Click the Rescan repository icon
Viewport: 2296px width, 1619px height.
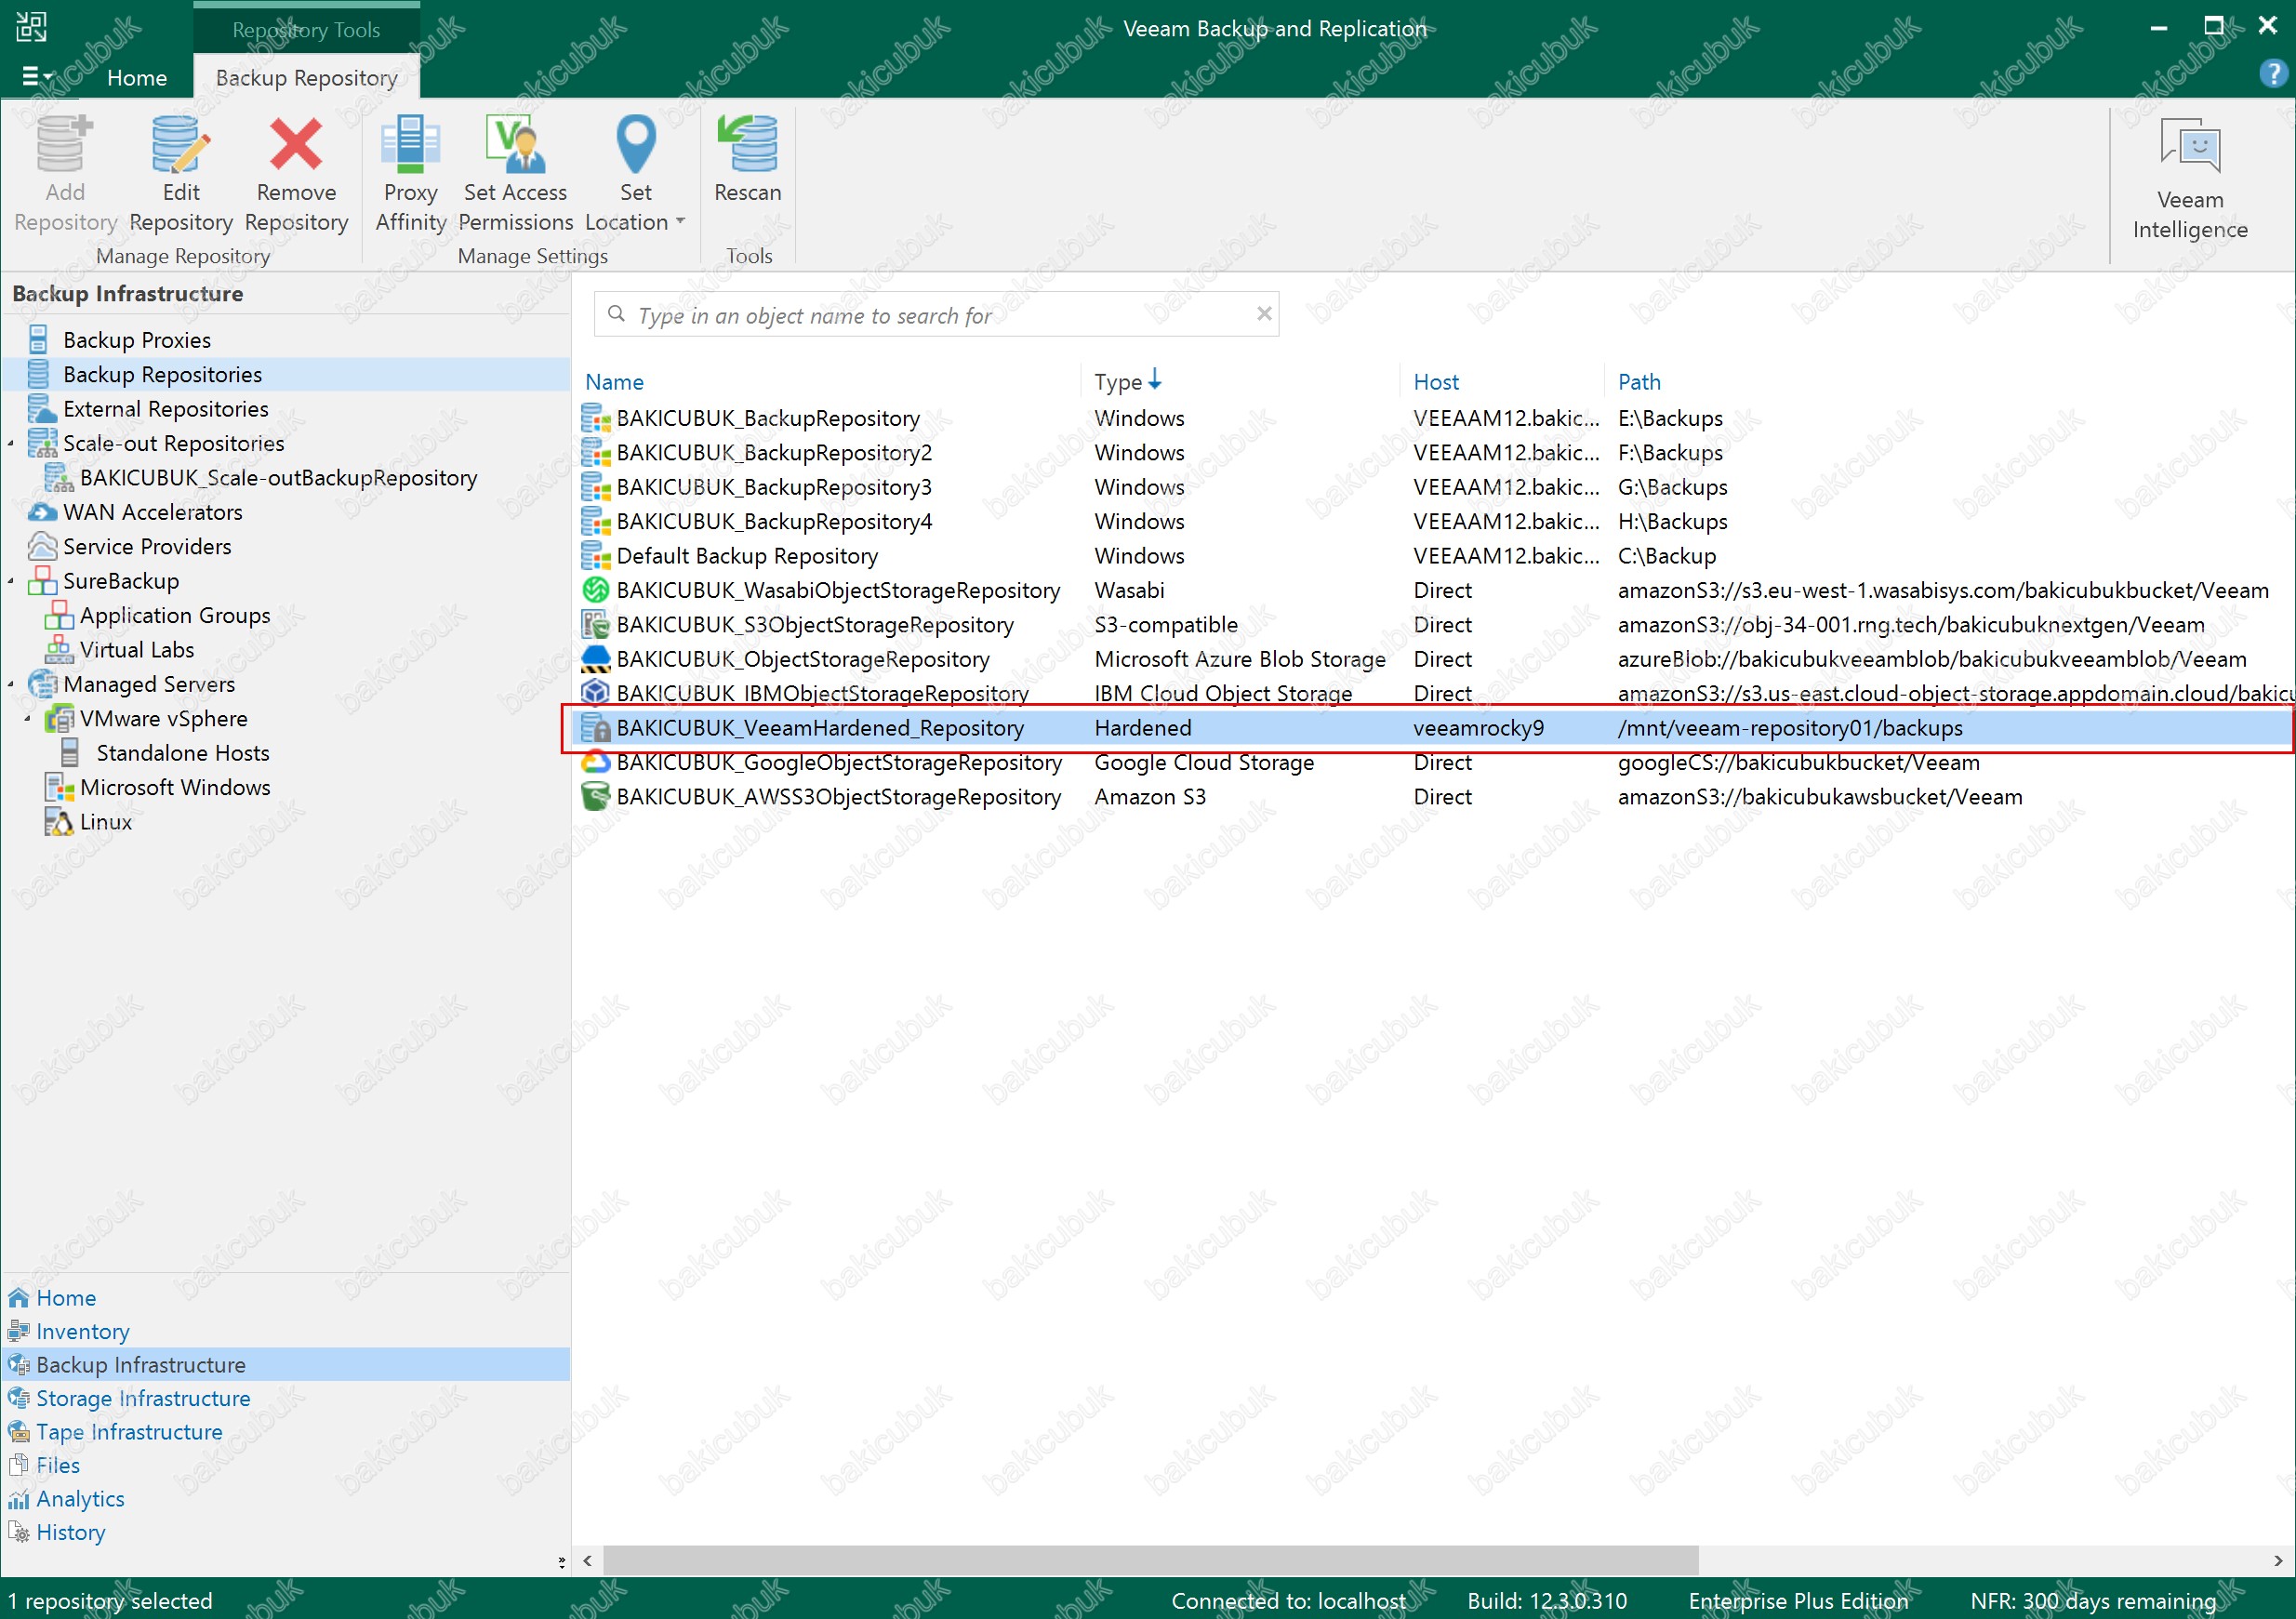click(748, 144)
